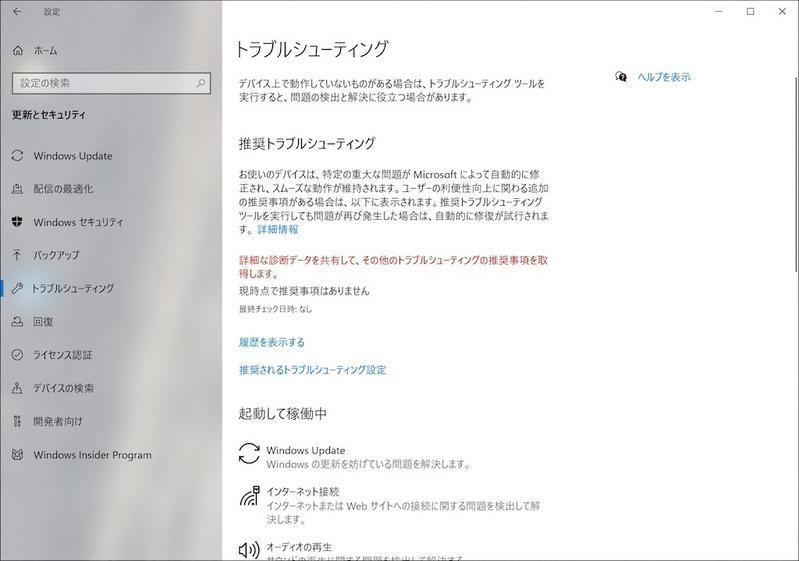
Task: Click 履歴を表示する link
Action: 272,342
